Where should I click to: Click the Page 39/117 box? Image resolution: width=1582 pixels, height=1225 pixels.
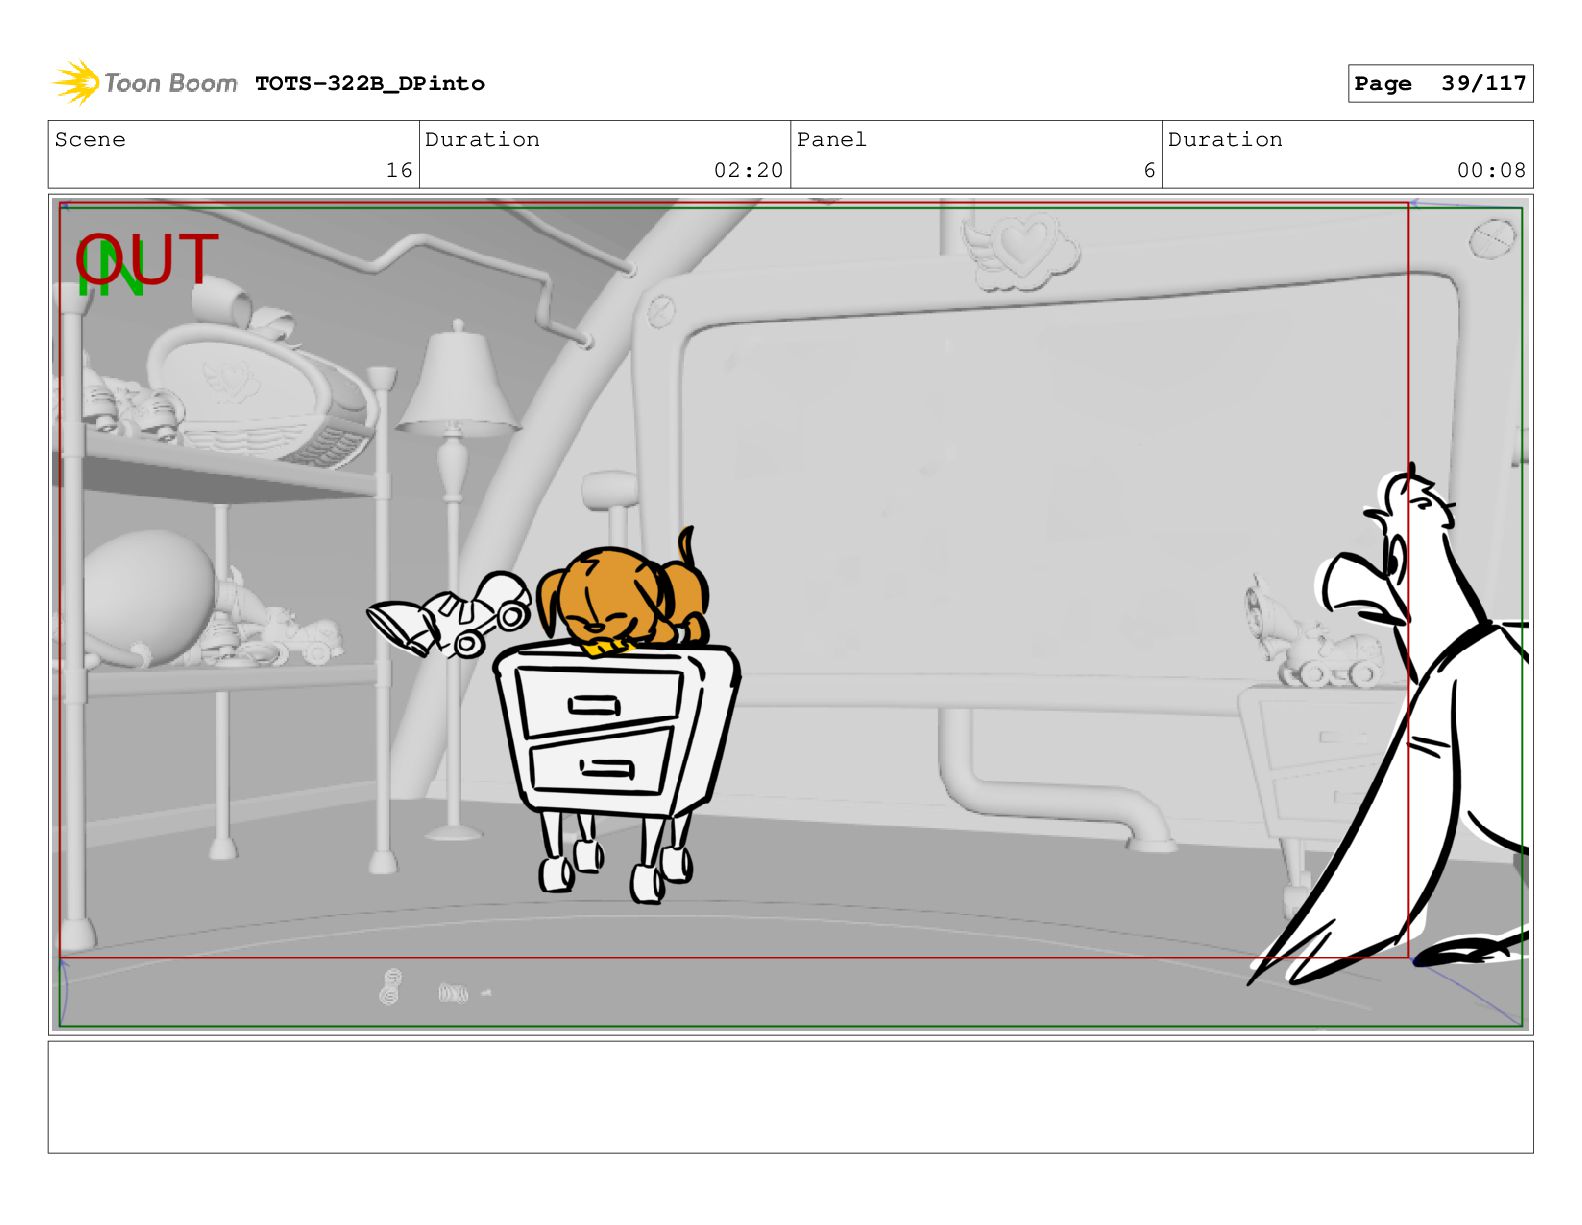pos(1440,84)
